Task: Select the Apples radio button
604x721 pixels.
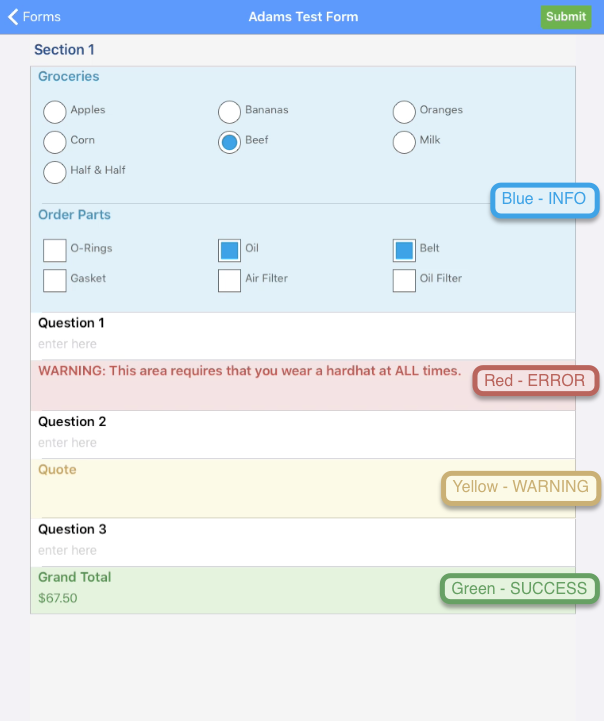Action: click(55, 111)
